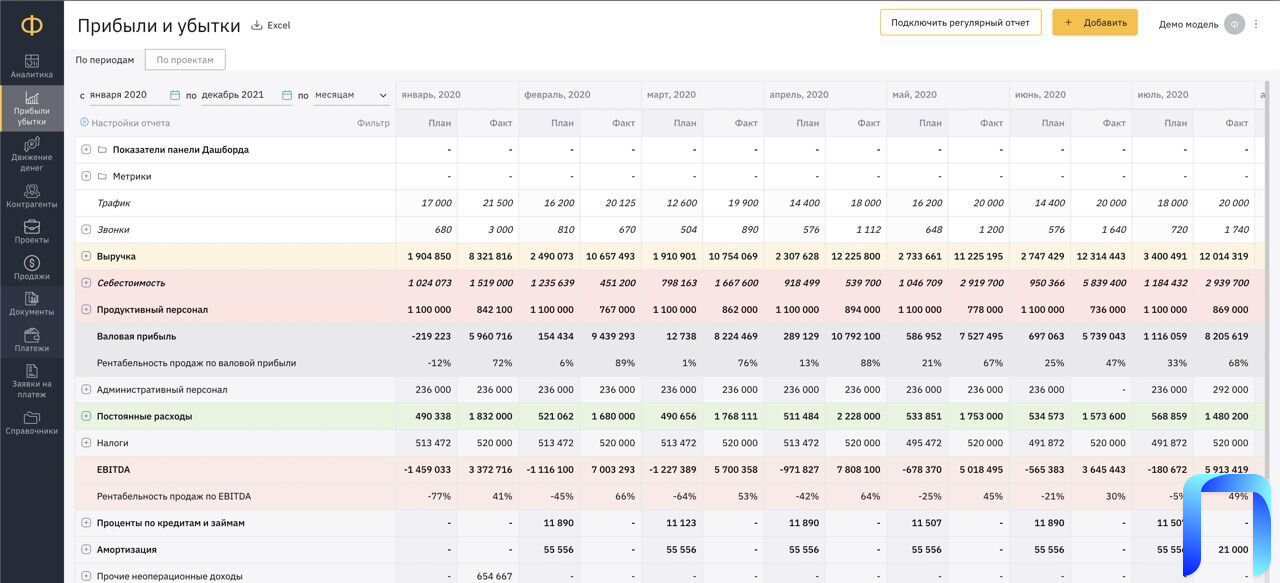The width and height of the screenshot is (1280, 583).
Task: Open Заявки на платеж in the sidebar
Action: point(32,382)
